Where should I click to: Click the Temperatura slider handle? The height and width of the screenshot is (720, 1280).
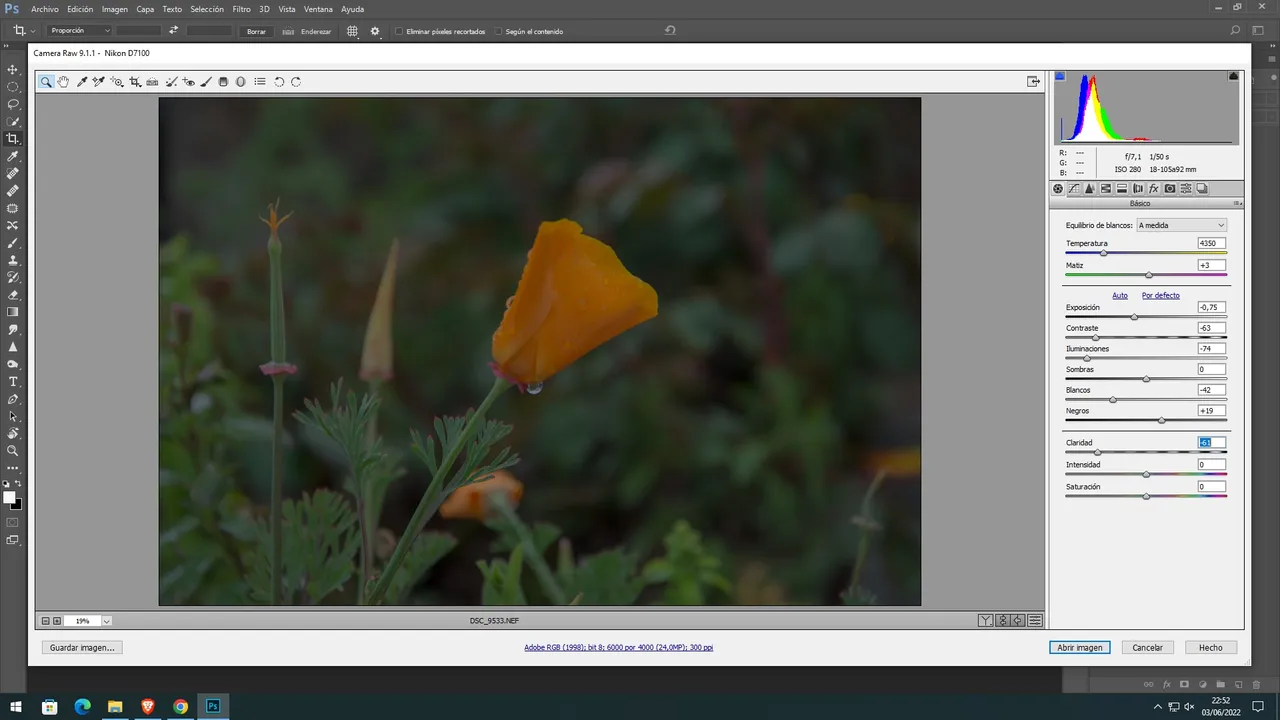click(x=1104, y=253)
